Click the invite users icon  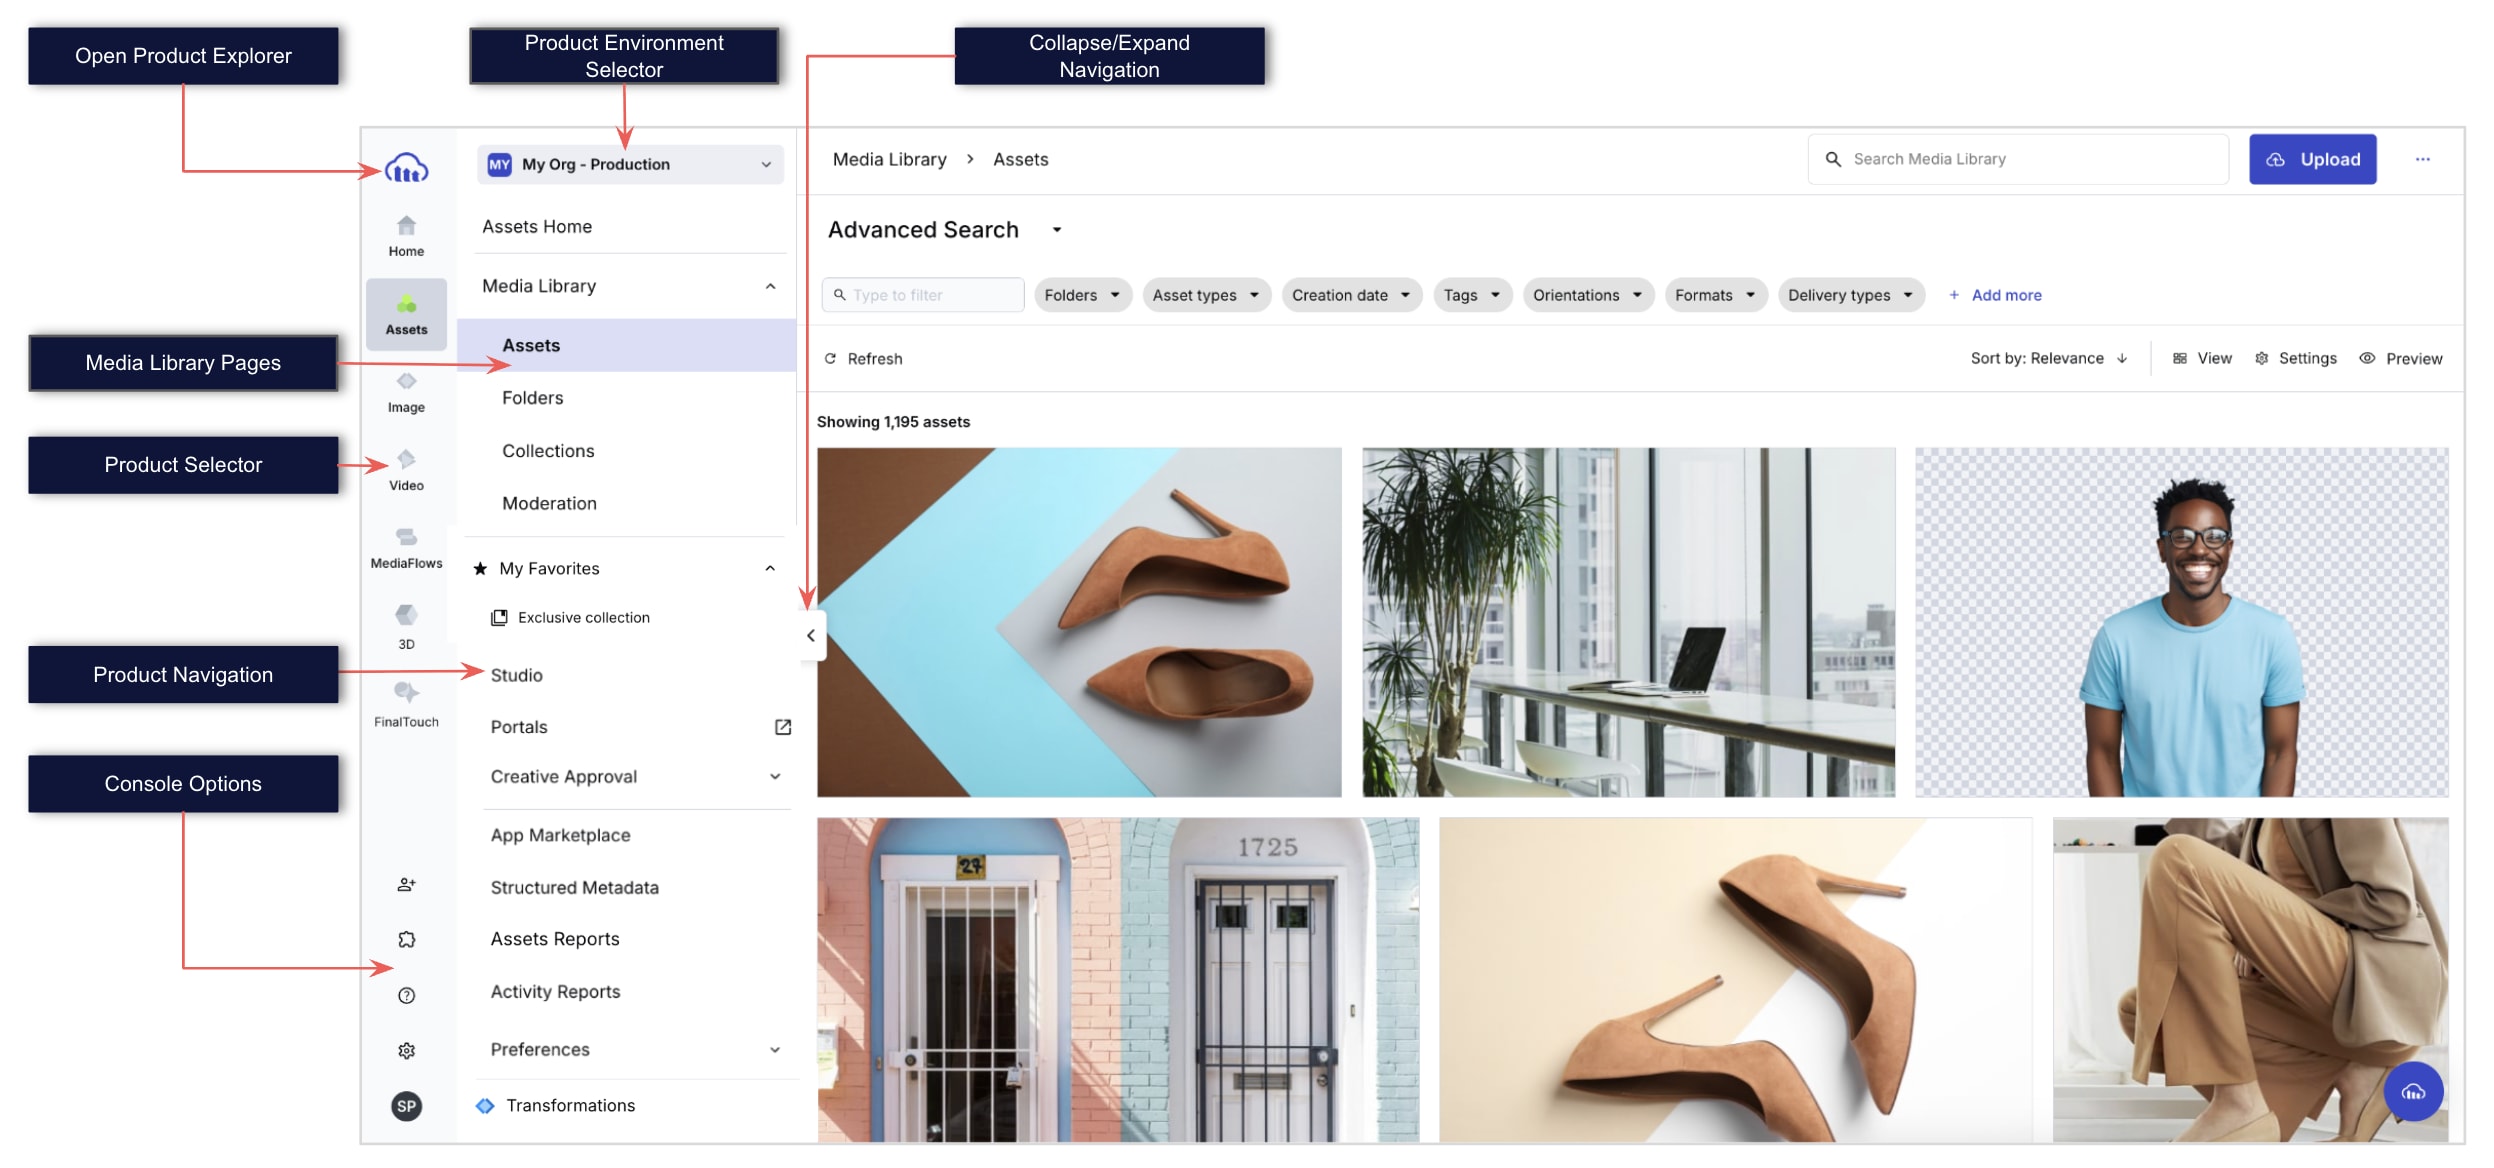(406, 884)
